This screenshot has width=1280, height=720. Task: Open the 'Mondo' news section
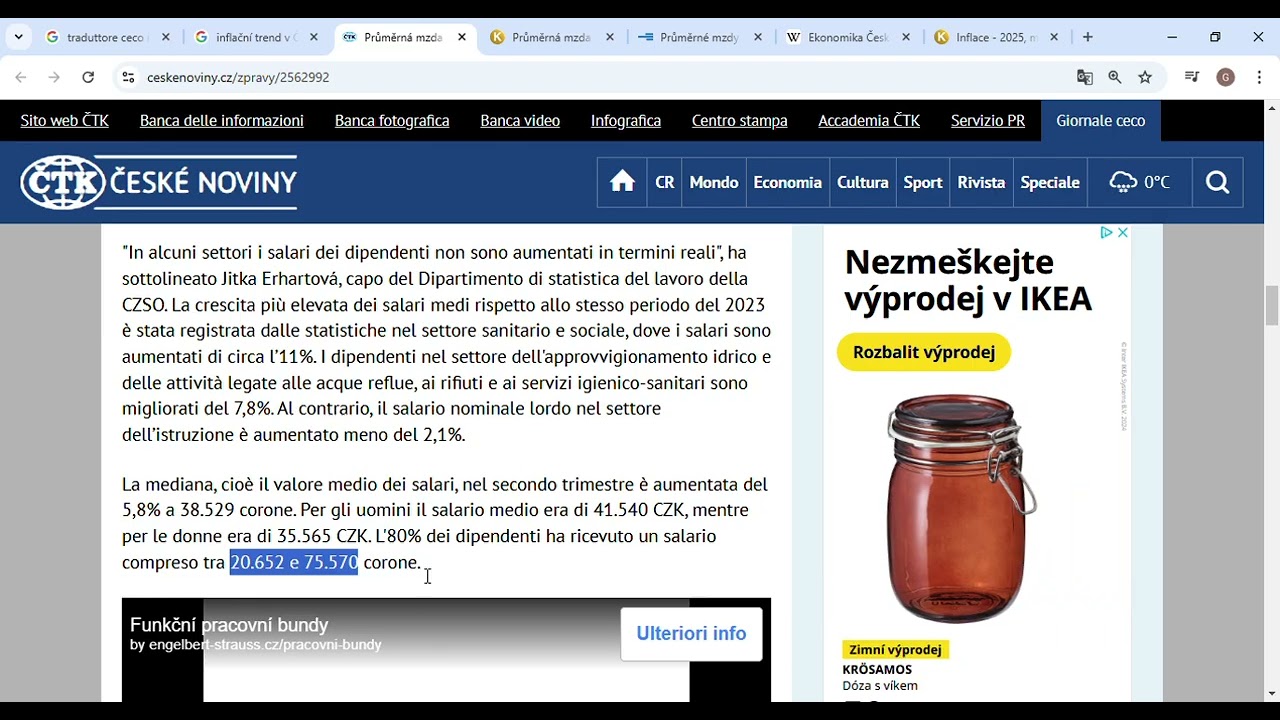pos(714,182)
